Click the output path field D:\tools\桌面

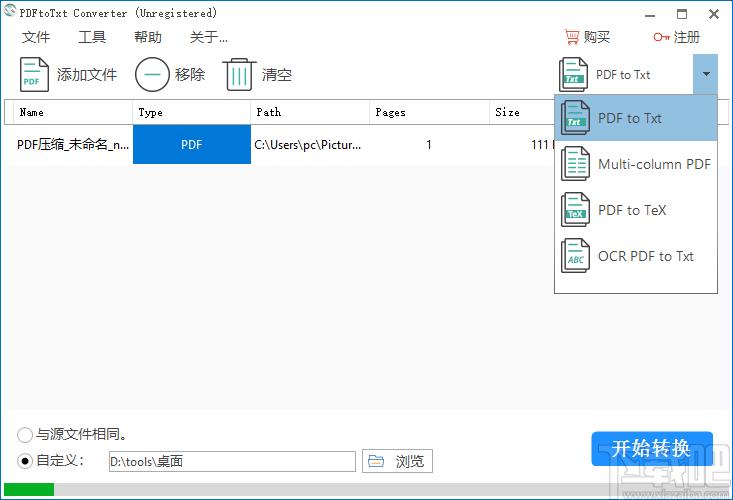click(232, 461)
